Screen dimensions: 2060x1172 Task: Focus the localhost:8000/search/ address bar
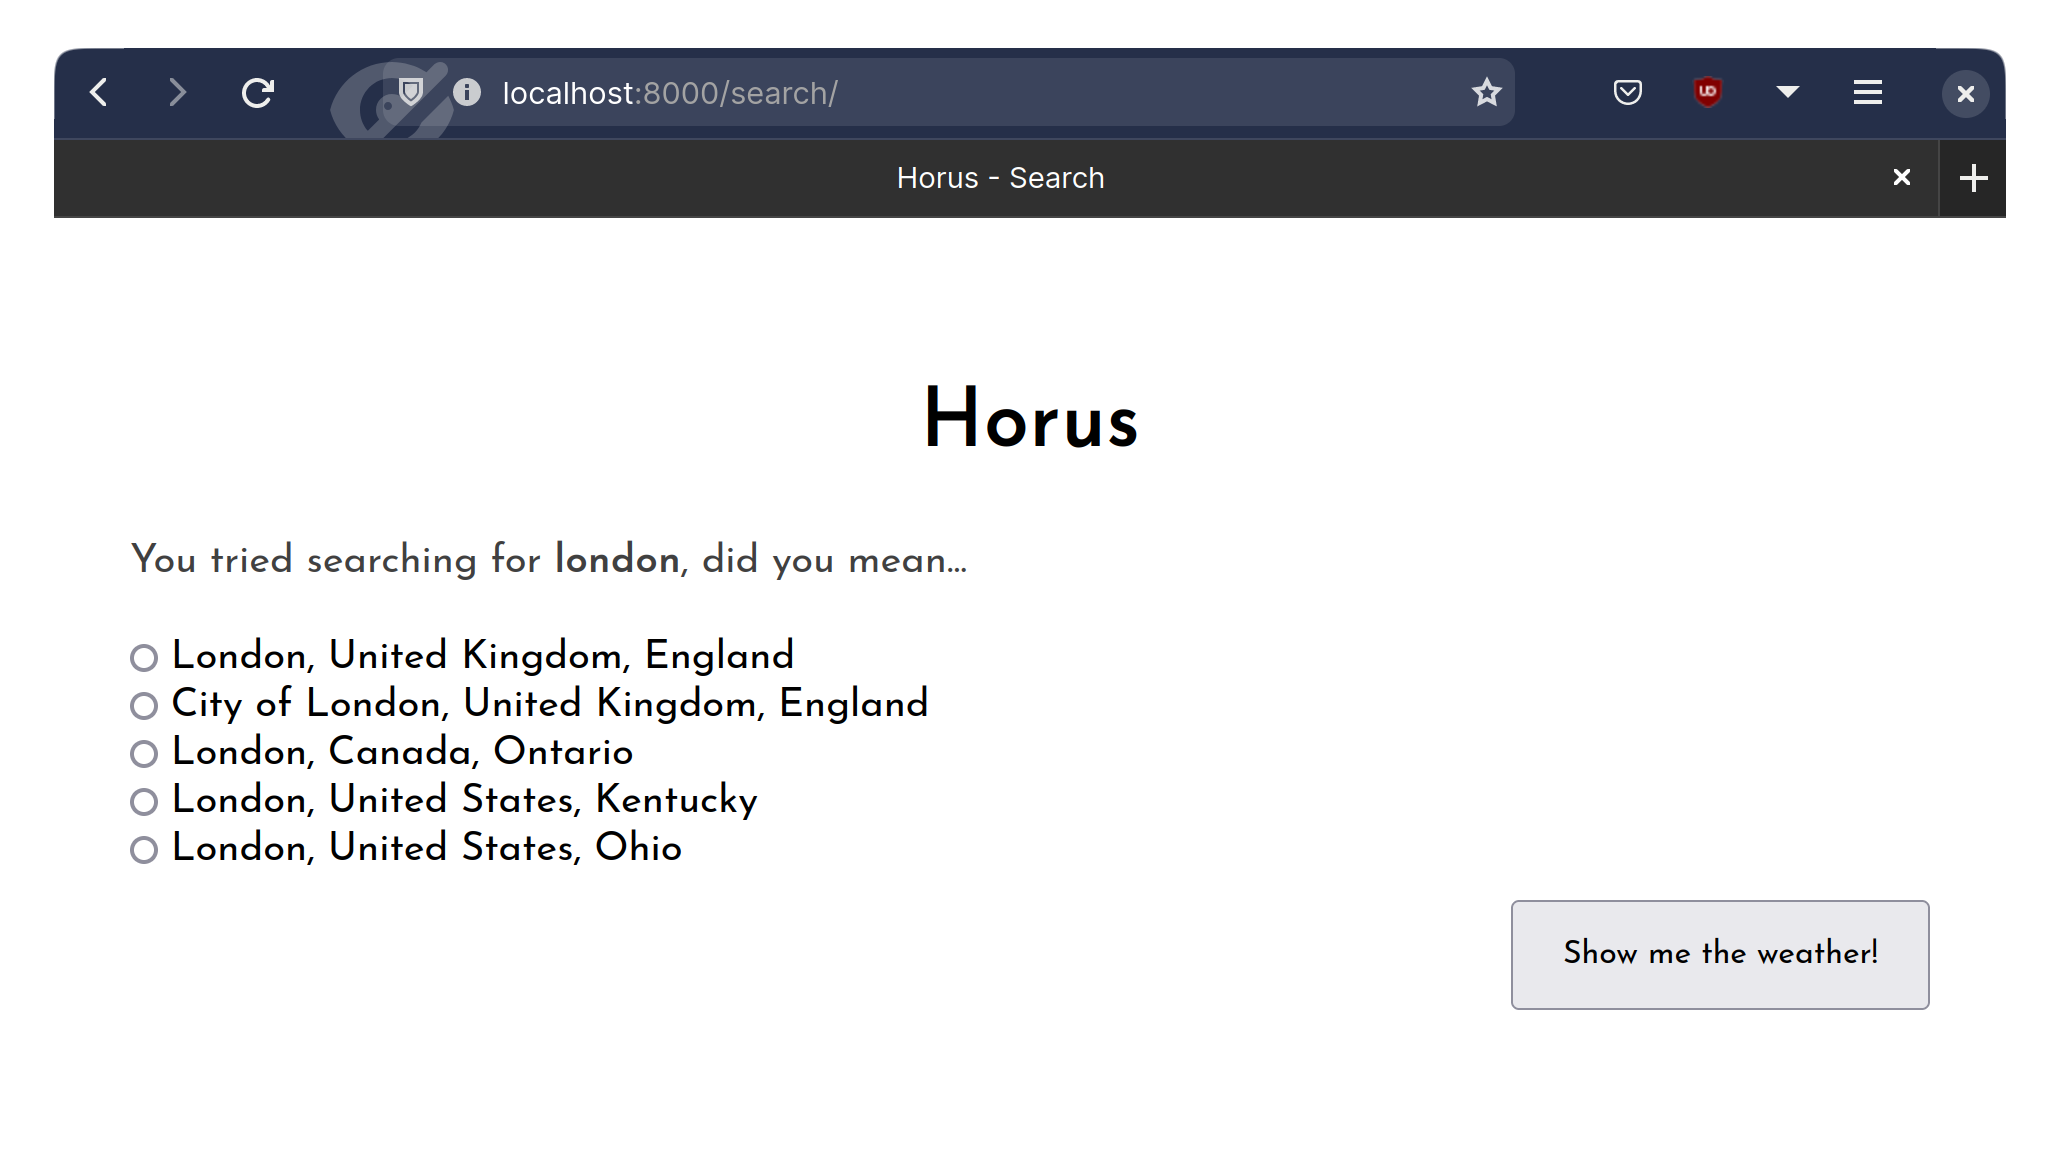tap(900, 93)
